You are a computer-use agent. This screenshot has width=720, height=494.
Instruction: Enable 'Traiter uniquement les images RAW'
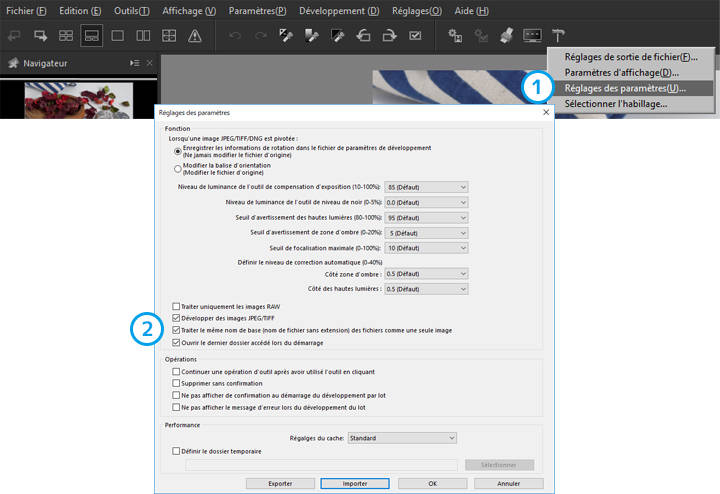(177, 307)
